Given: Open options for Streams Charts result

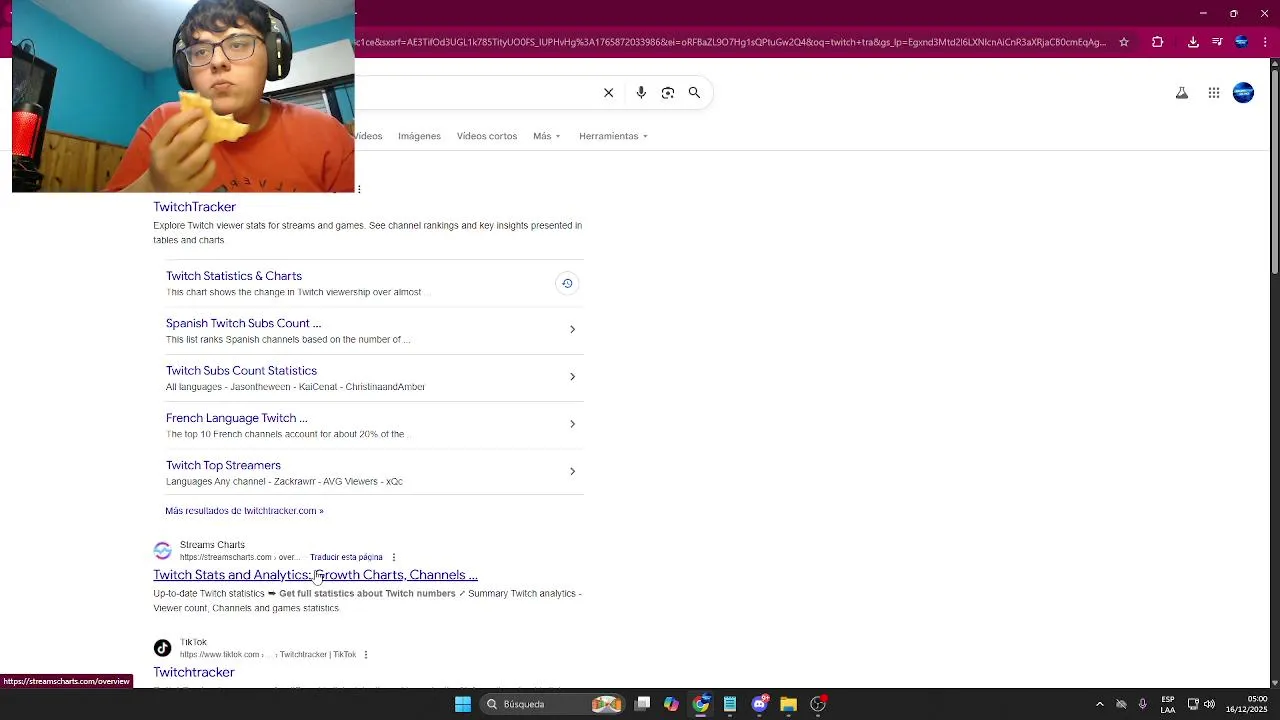Looking at the screenshot, I should click(x=393, y=557).
